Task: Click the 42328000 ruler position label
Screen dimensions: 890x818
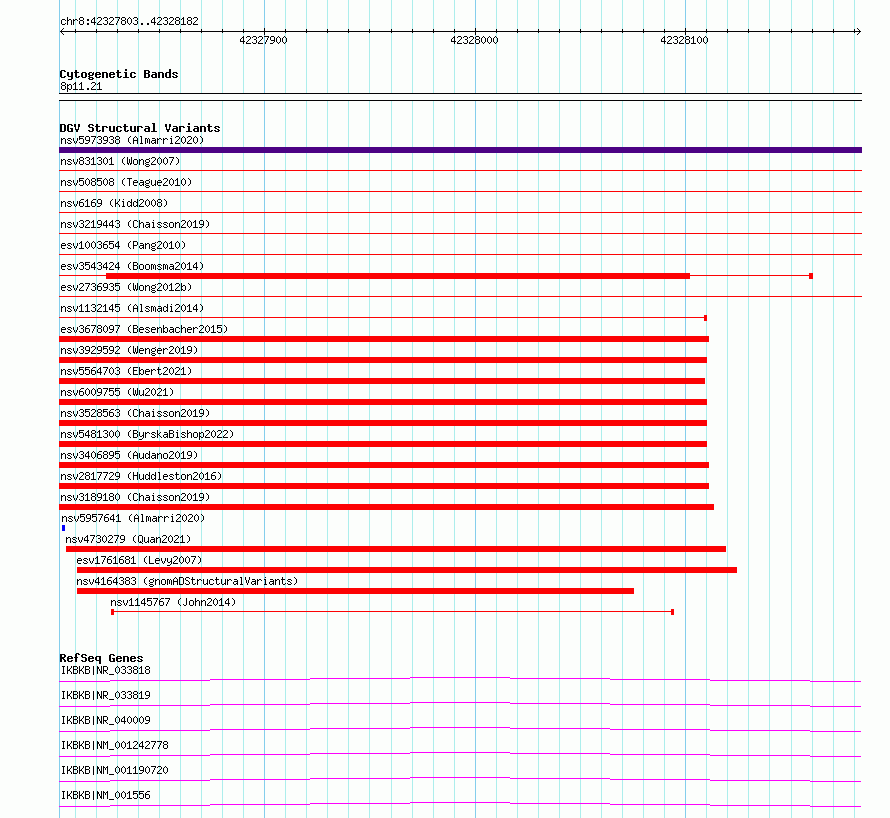Action: (x=474, y=40)
